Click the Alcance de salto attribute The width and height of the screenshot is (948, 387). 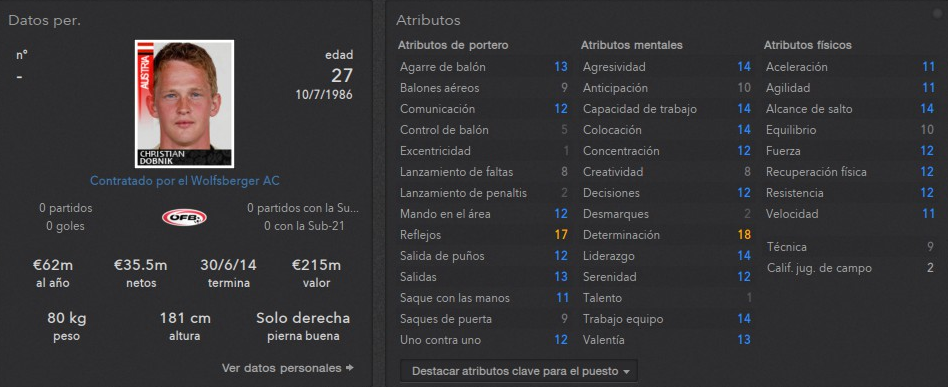click(x=849, y=109)
